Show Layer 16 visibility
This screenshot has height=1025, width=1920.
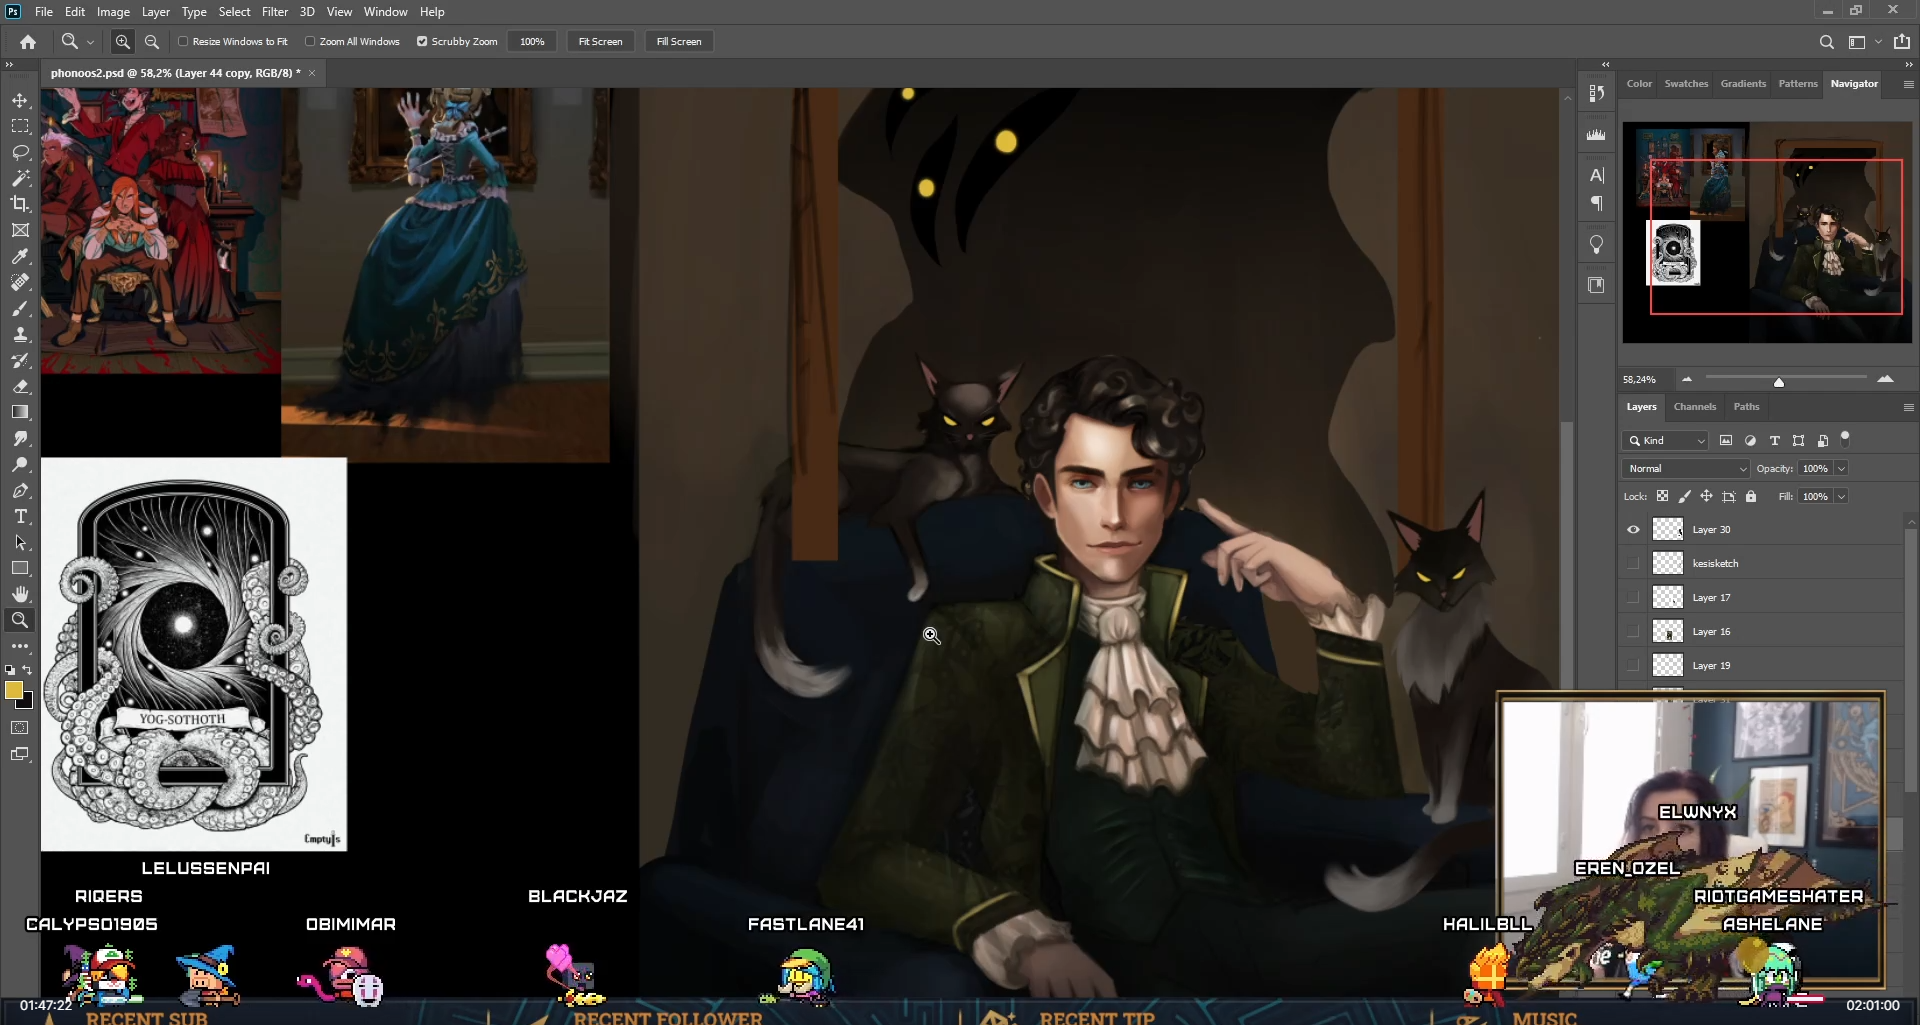(1633, 631)
